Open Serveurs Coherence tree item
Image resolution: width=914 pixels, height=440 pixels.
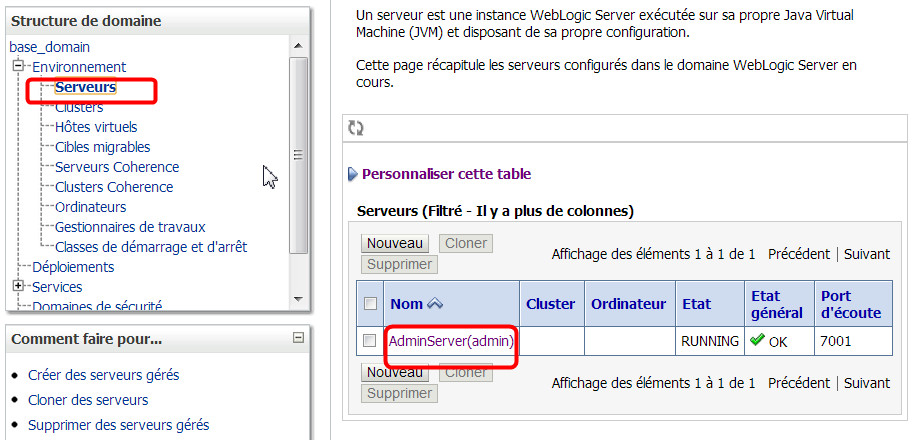click(x=117, y=167)
